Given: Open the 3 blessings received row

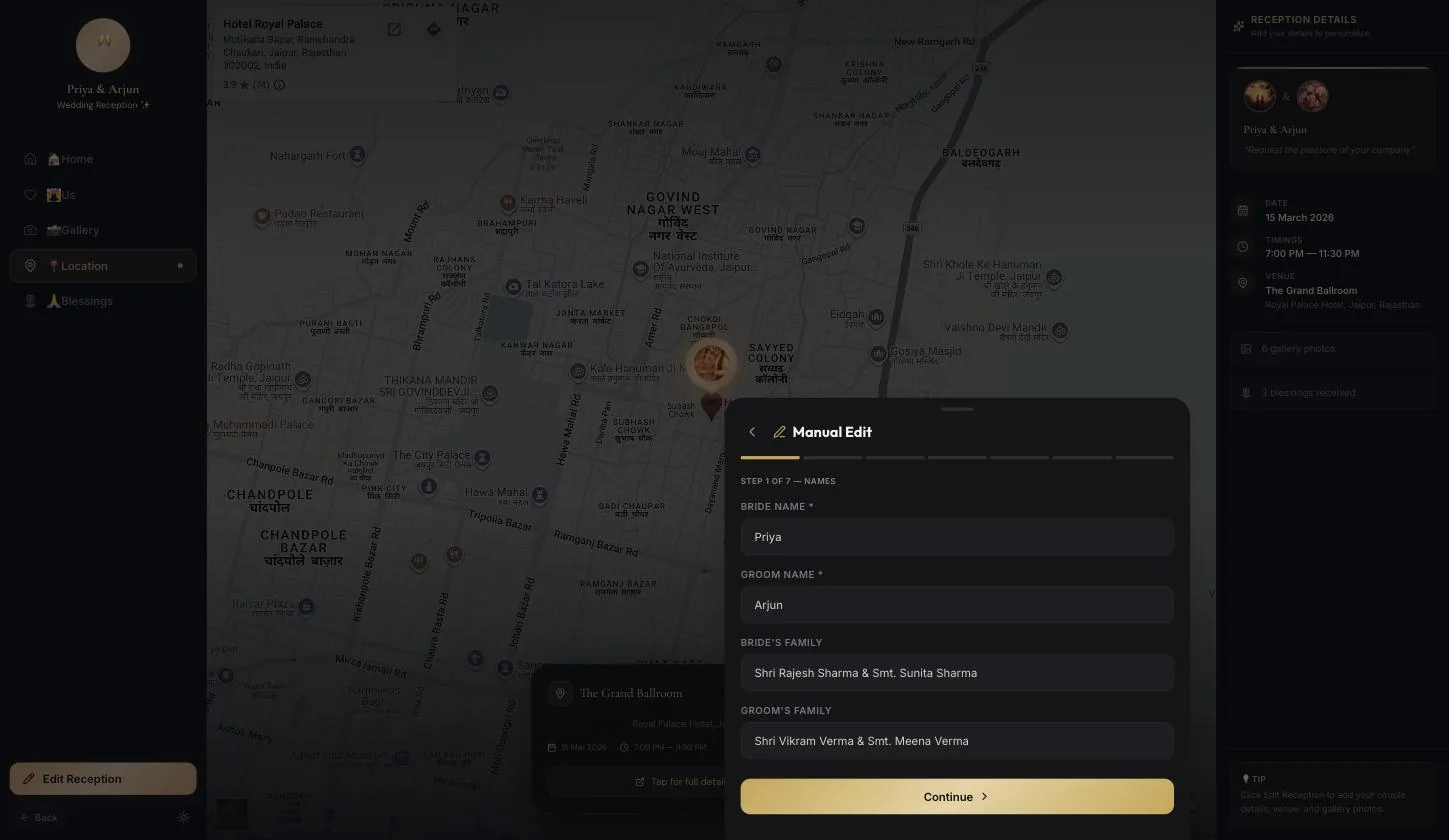Looking at the screenshot, I should click(1332, 393).
